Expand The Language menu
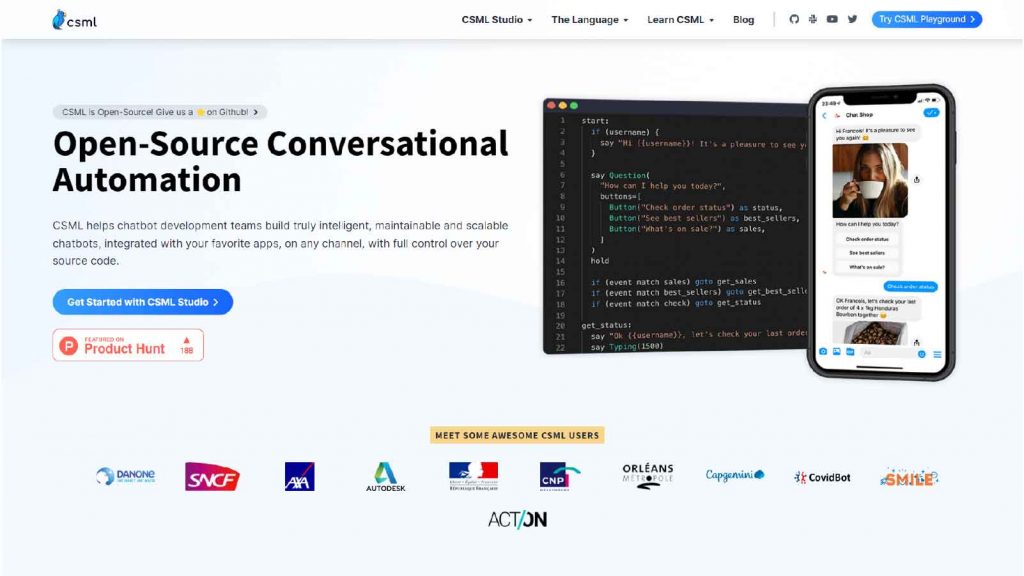This screenshot has height=576, width=1024. [x=590, y=20]
